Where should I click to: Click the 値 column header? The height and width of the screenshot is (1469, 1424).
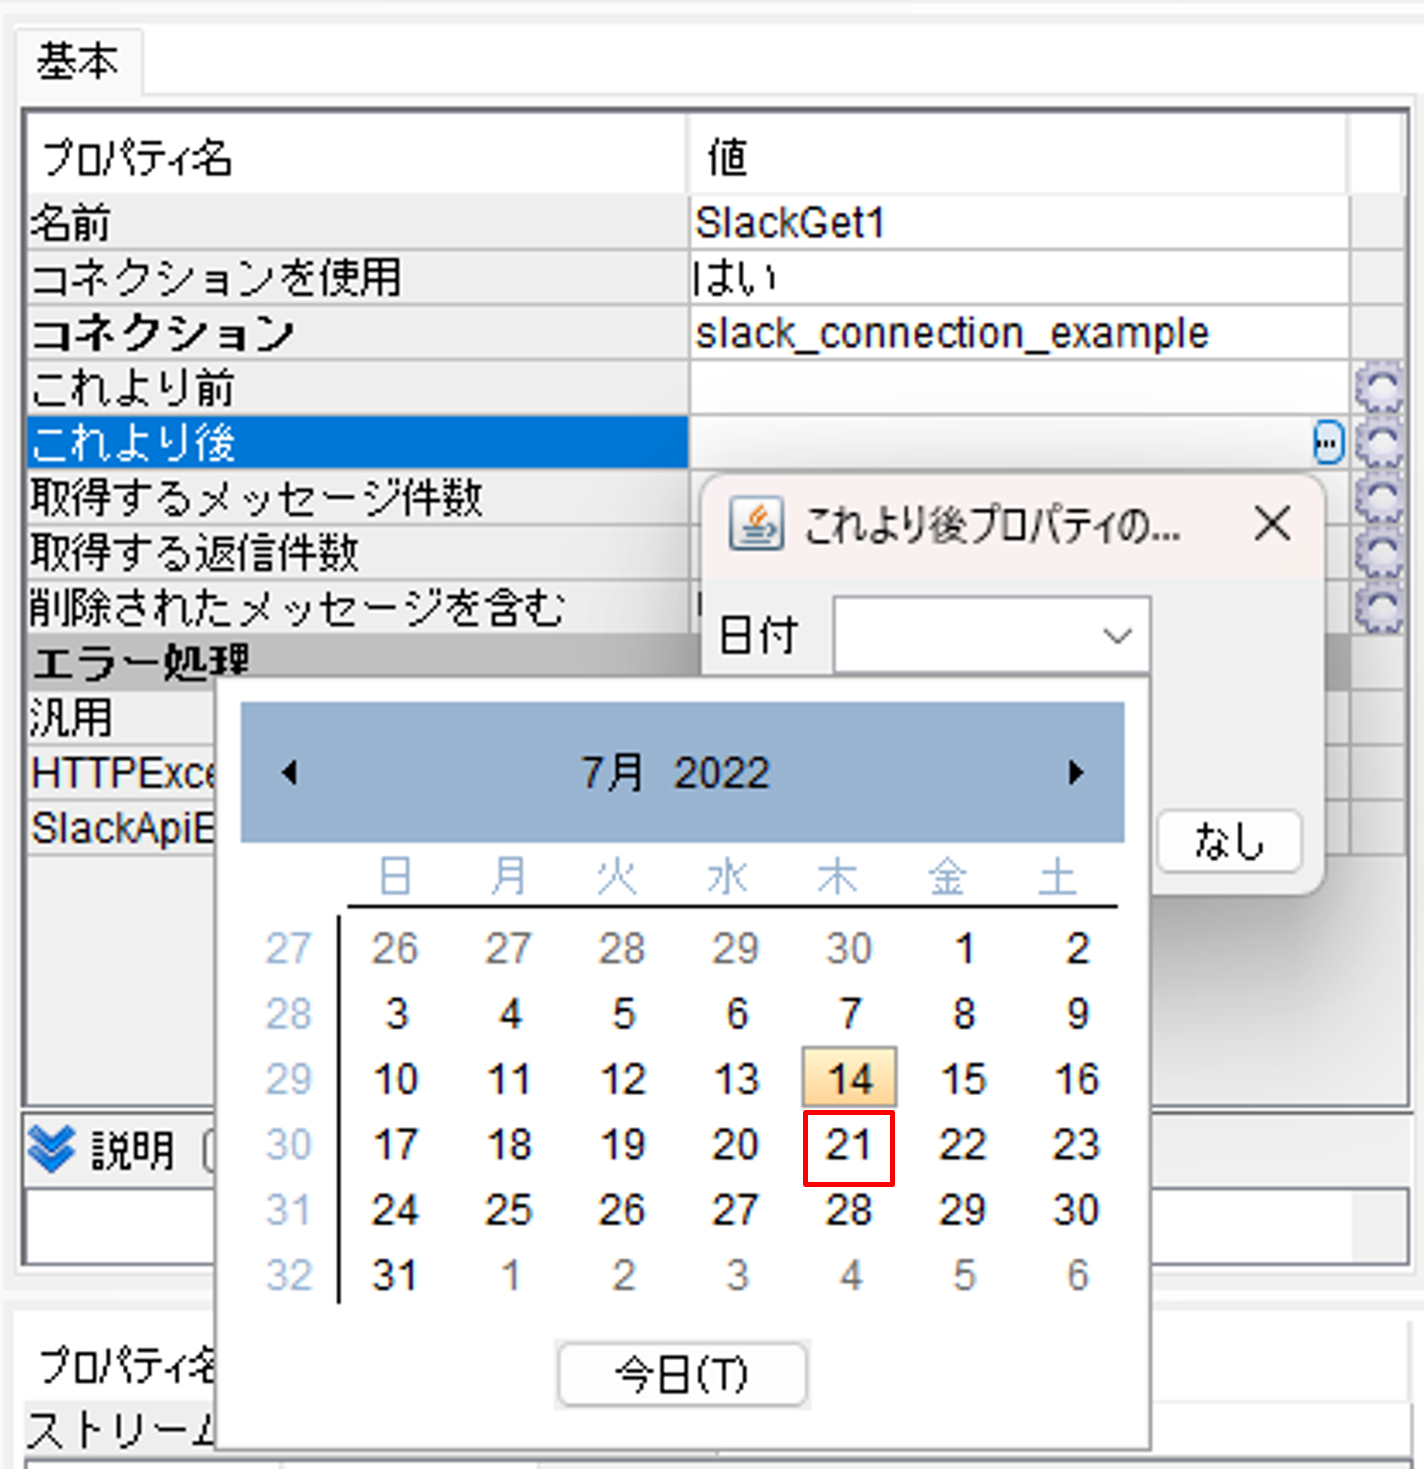(x=1019, y=155)
